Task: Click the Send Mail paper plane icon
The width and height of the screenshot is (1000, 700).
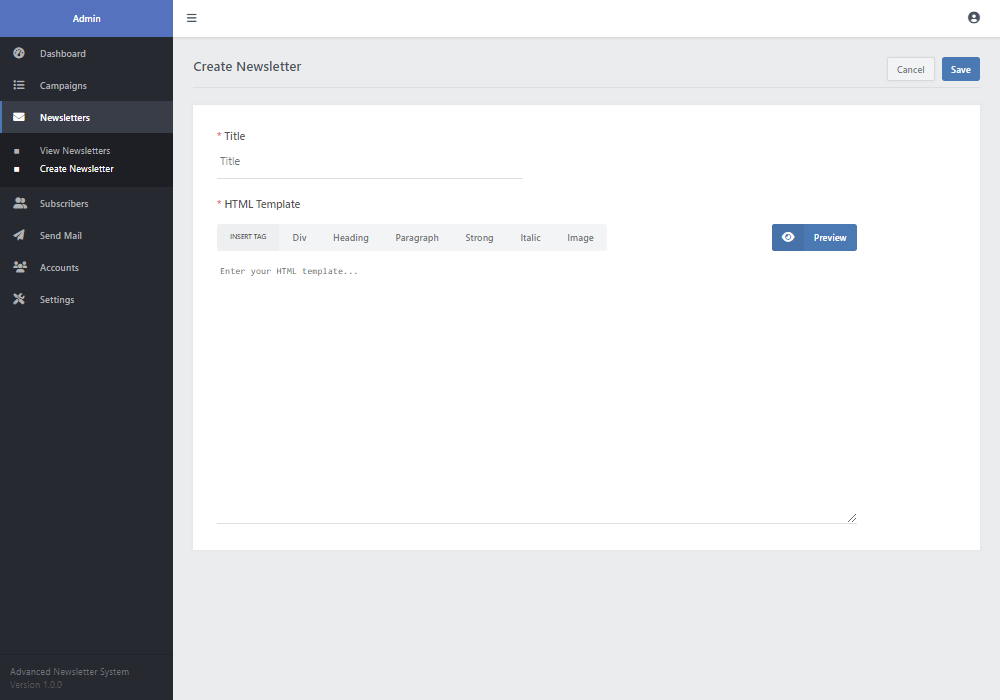Action: pos(19,235)
